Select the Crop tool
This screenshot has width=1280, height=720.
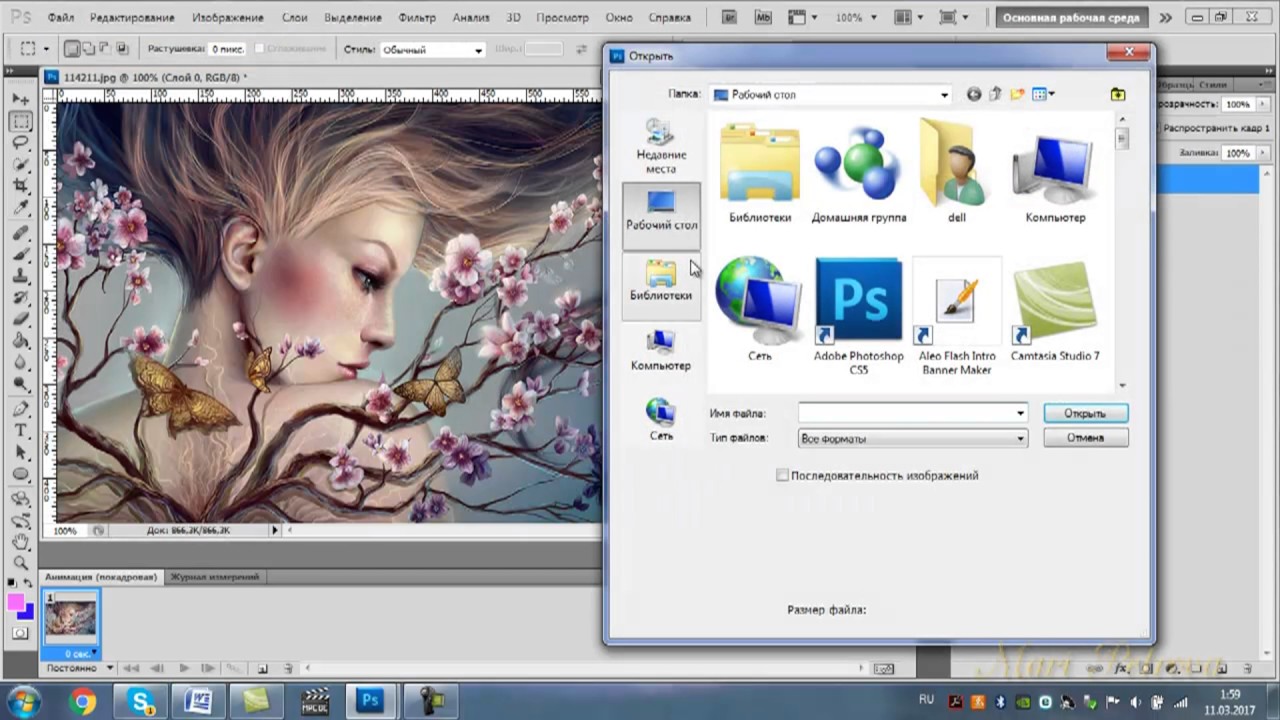click(20, 187)
